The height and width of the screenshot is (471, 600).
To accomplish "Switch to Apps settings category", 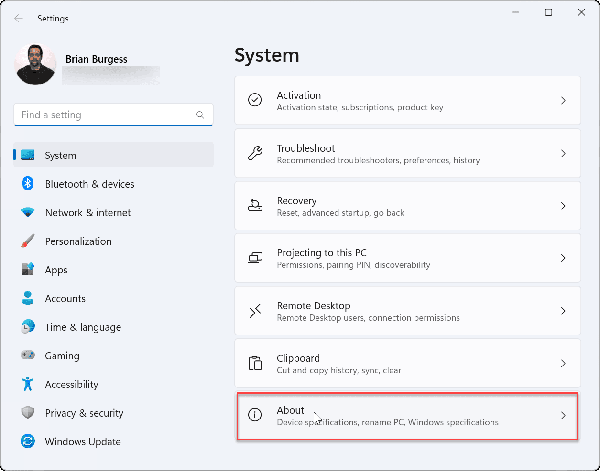I will [x=56, y=270].
